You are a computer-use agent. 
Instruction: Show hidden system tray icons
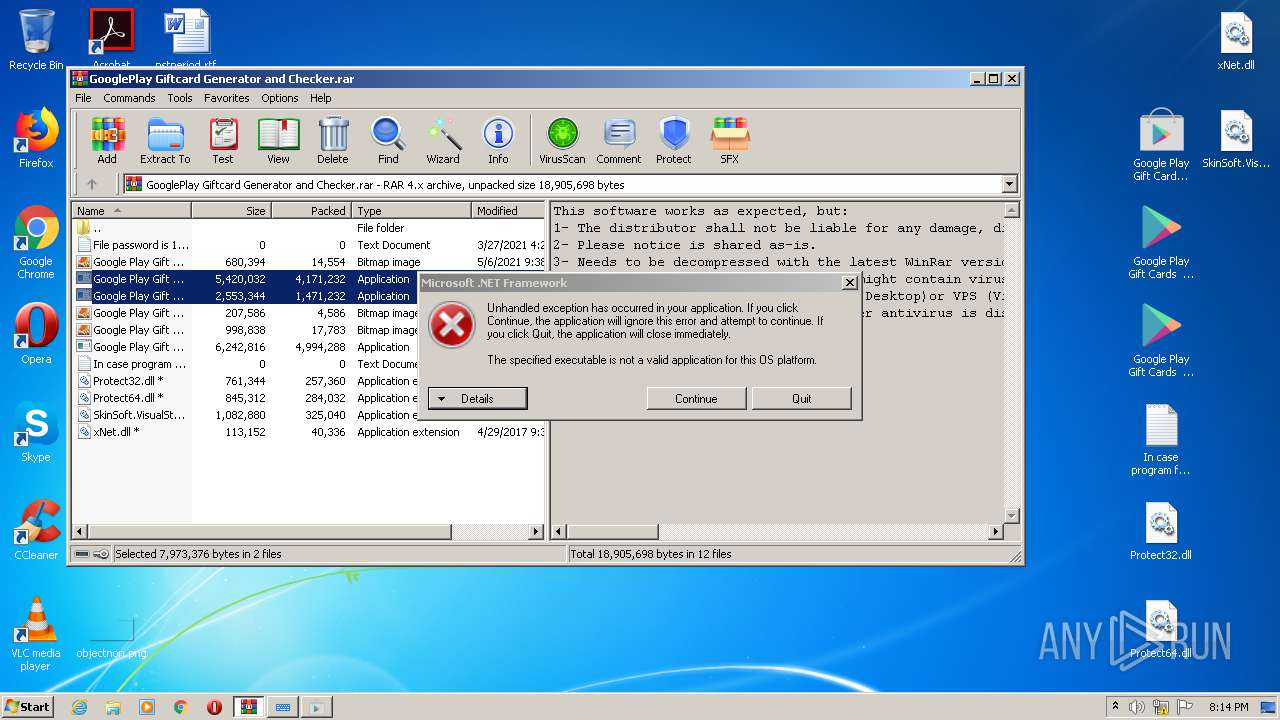tap(1115, 707)
